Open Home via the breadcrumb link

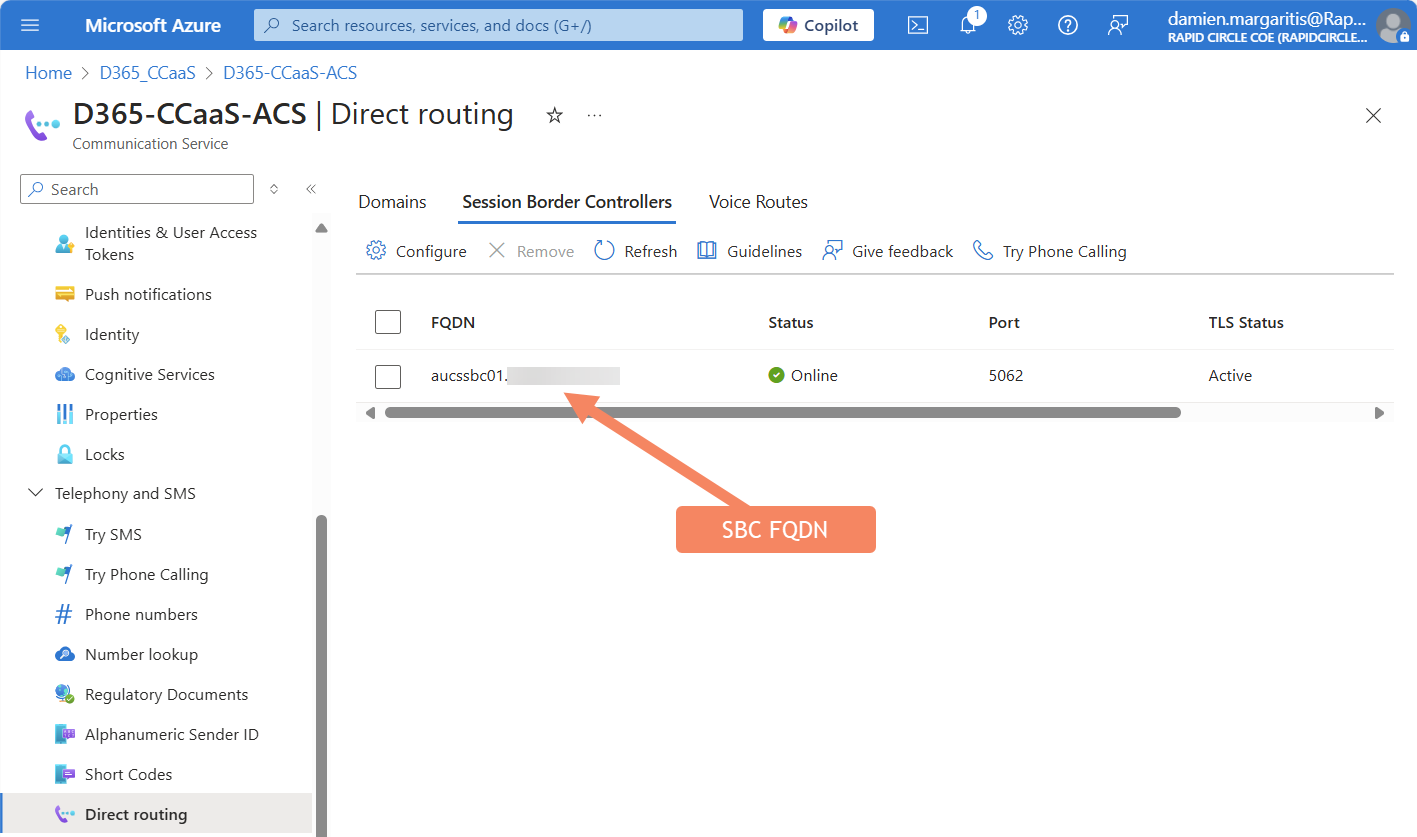point(48,72)
